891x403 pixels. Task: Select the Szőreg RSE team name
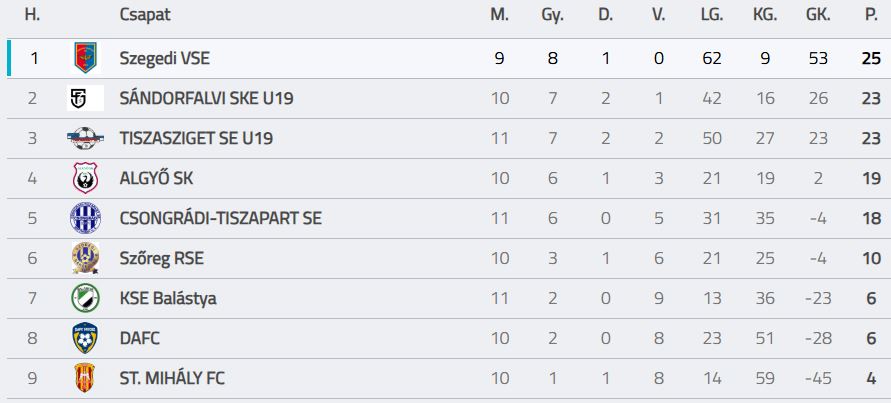pos(161,259)
